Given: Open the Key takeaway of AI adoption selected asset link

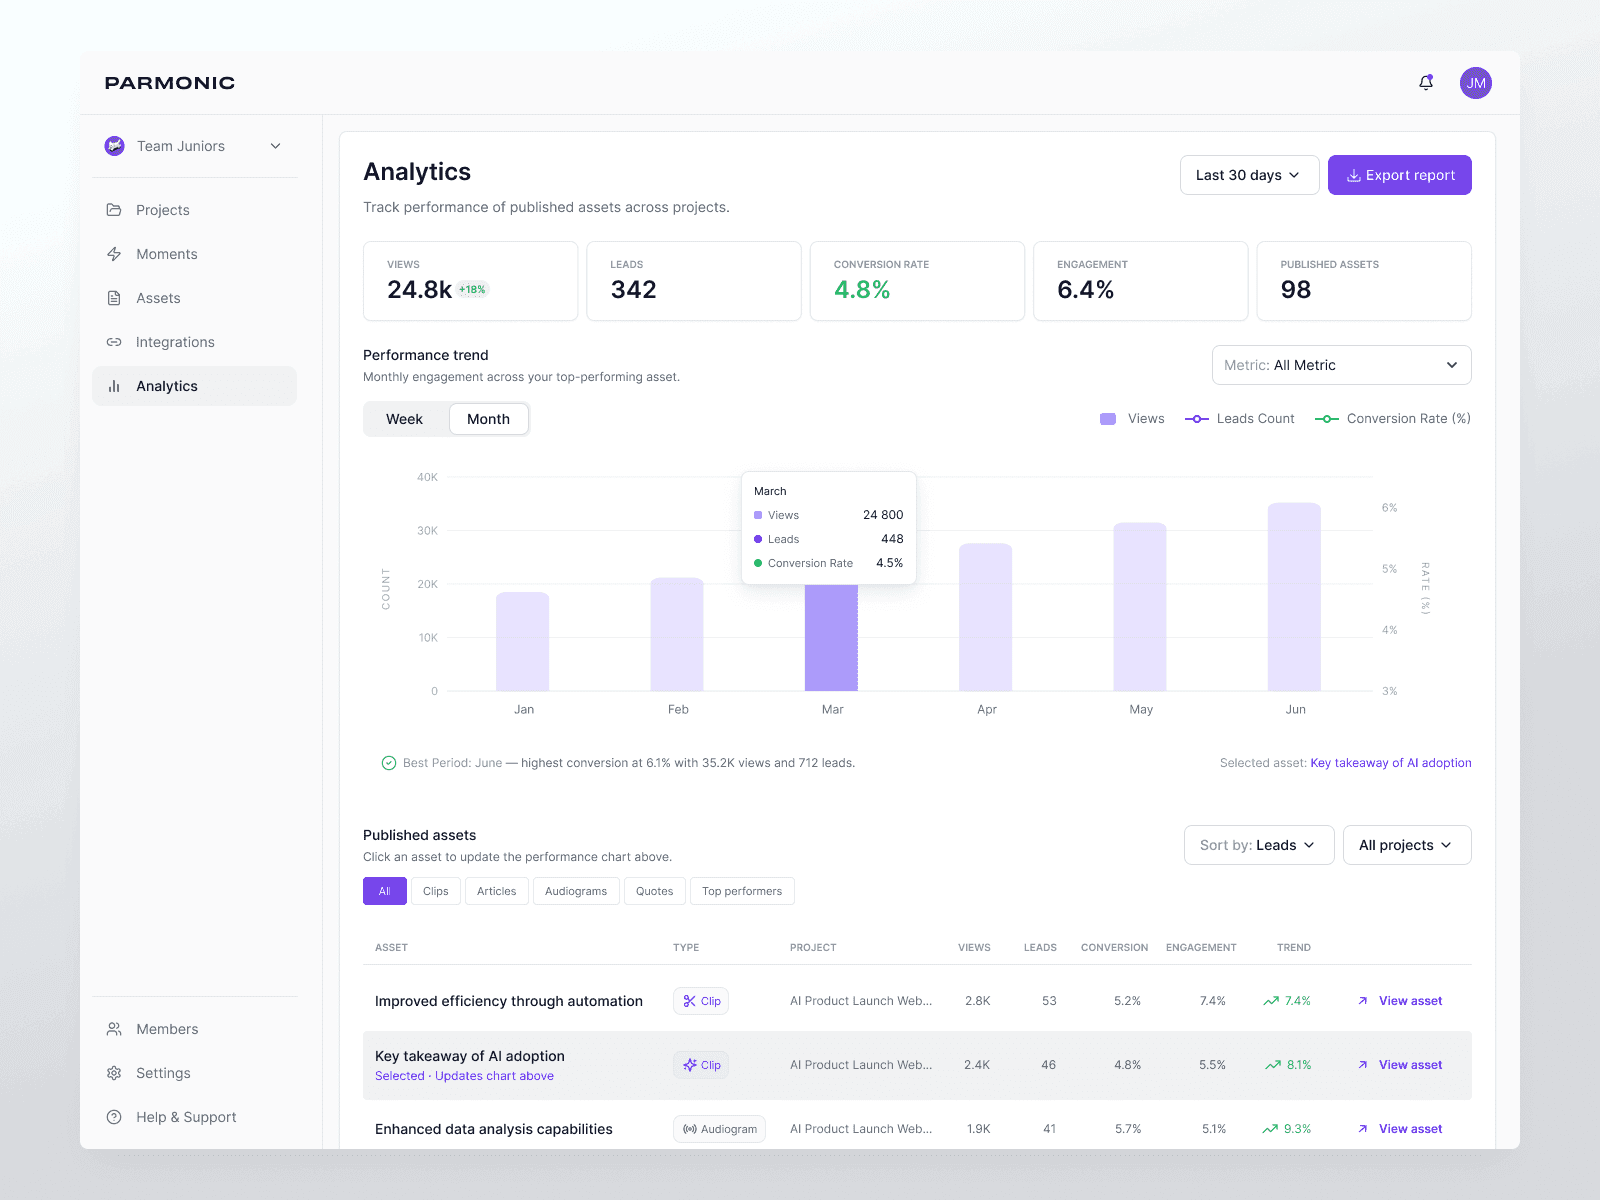Looking at the screenshot, I should 1391,763.
